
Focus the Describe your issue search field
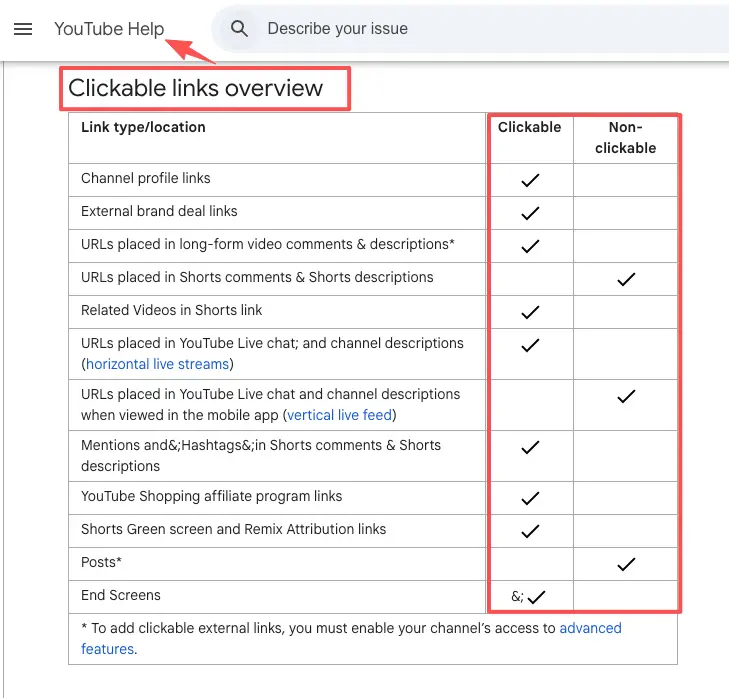coord(471,29)
